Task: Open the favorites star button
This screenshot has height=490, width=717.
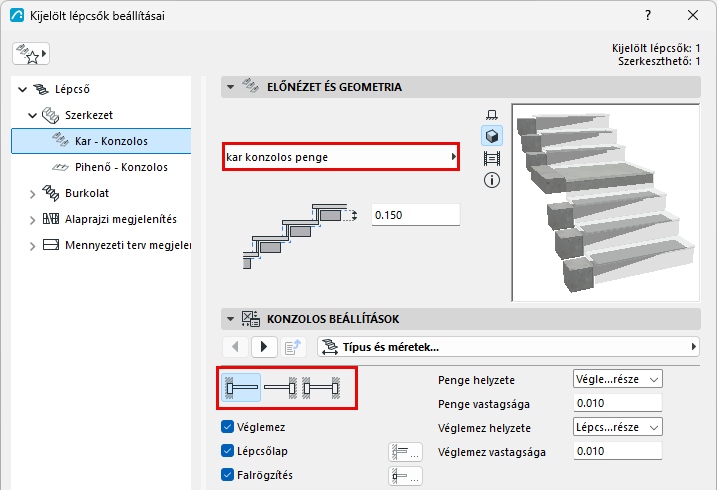Action: click(x=31, y=54)
